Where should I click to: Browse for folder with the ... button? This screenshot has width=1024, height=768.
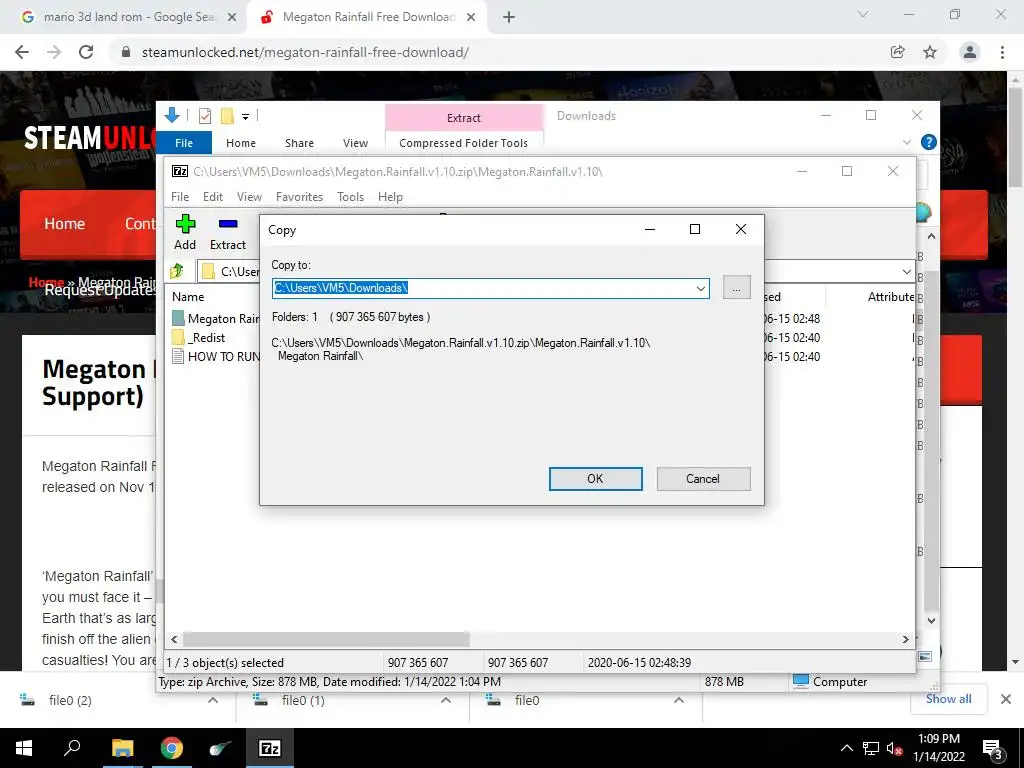coord(736,288)
